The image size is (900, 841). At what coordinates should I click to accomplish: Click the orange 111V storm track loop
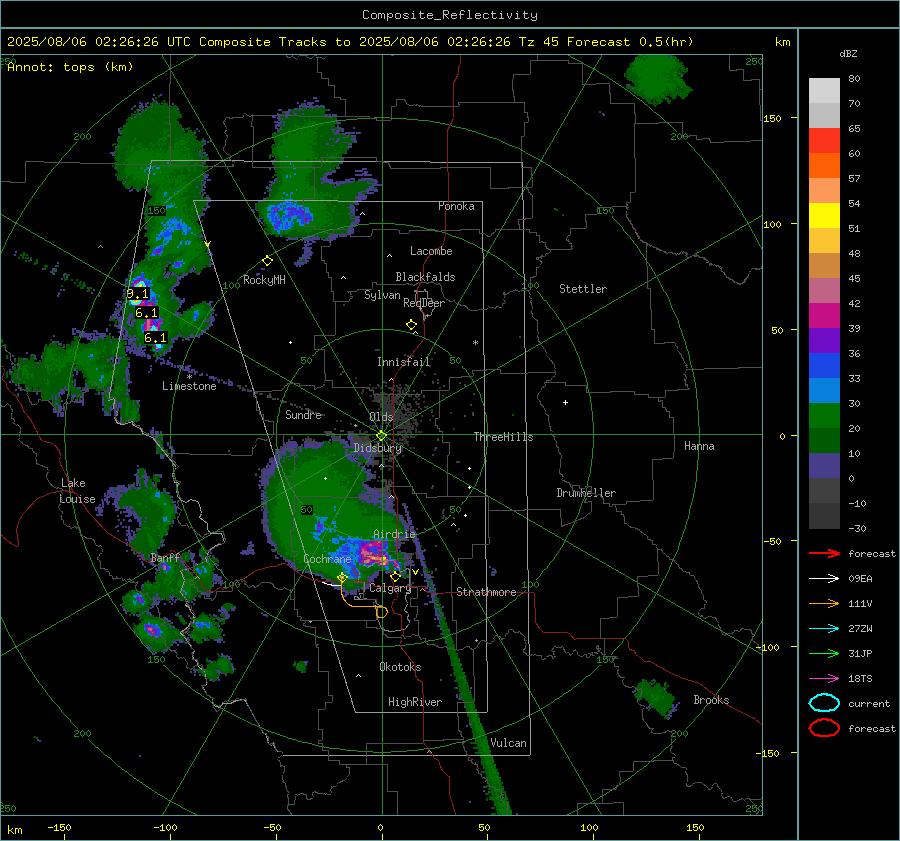click(381, 612)
